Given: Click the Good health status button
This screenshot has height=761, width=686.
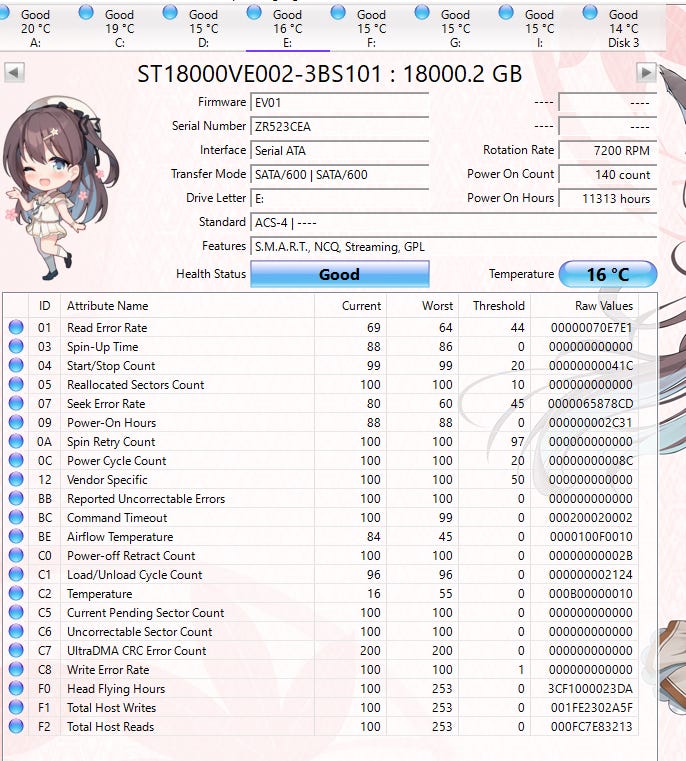Looking at the screenshot, I should click(x=340, y=274).
